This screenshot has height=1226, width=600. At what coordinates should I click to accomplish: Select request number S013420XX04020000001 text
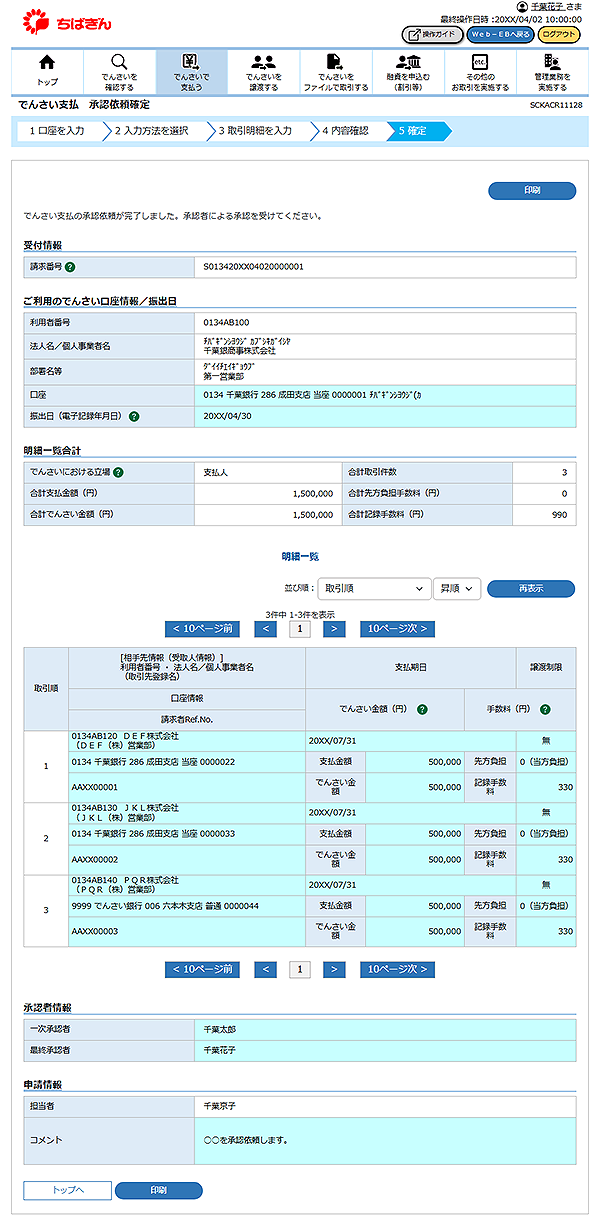click(x=252, y=267)
